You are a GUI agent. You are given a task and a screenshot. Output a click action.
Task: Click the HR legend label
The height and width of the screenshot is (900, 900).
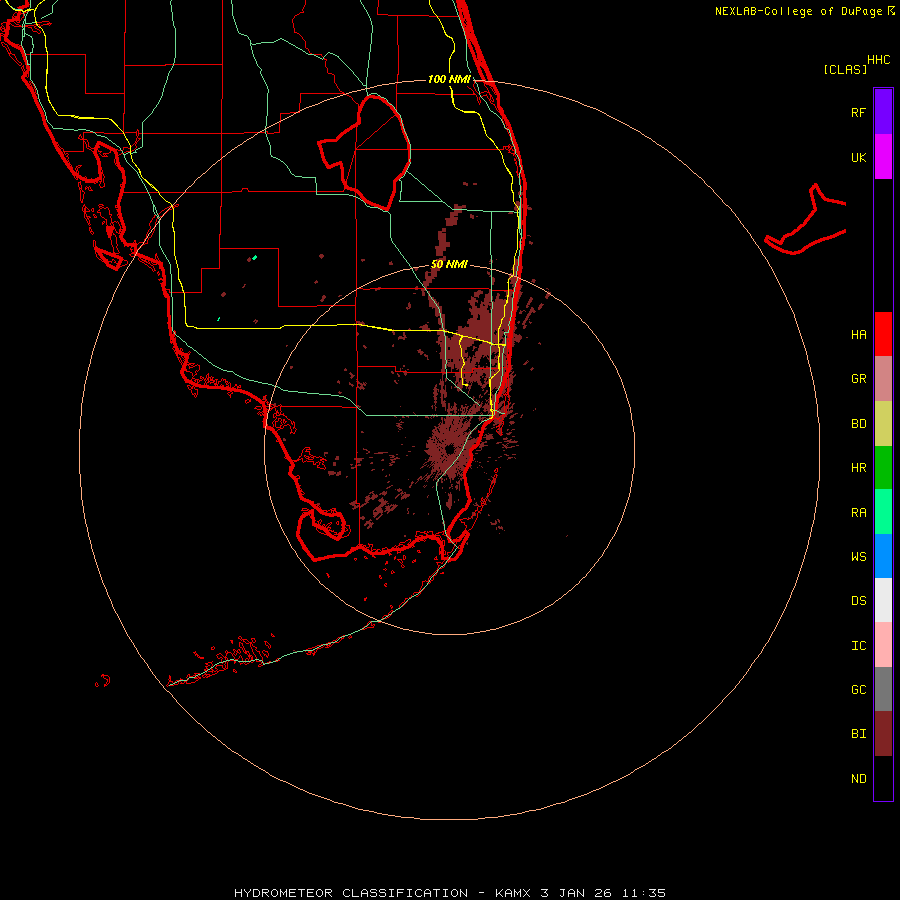click(x=858, y=468)
